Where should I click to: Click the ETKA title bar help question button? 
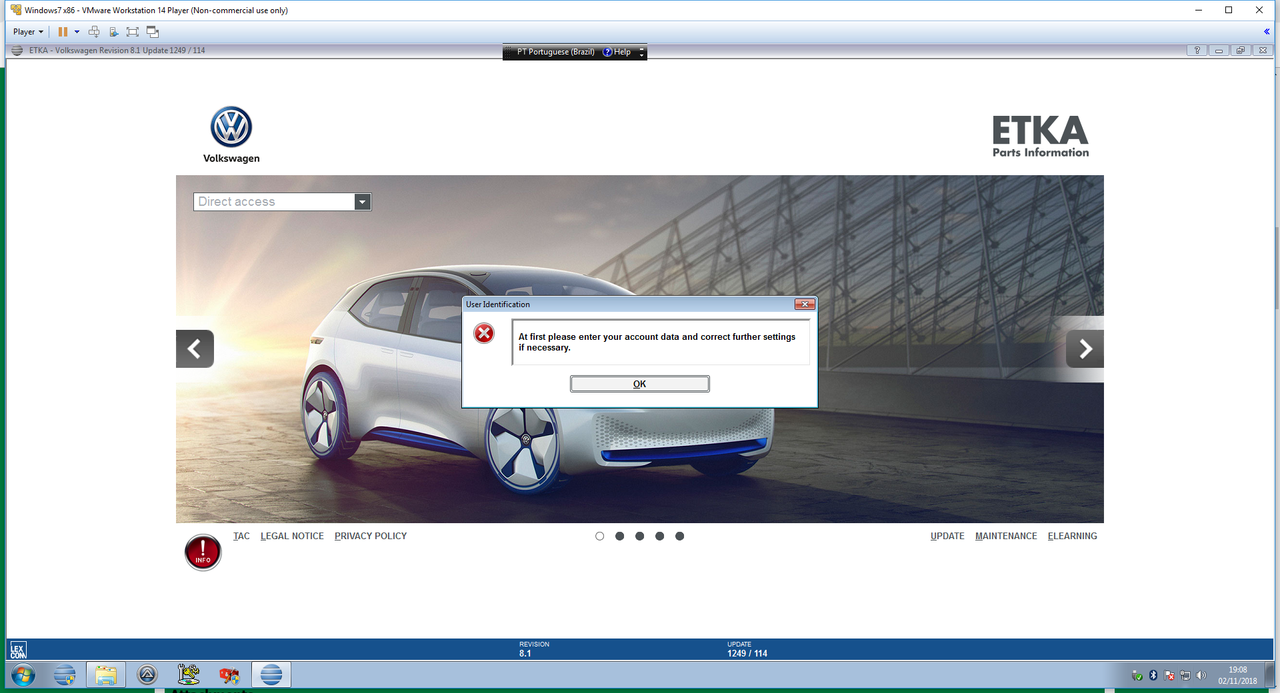[x=1197, y=50]
